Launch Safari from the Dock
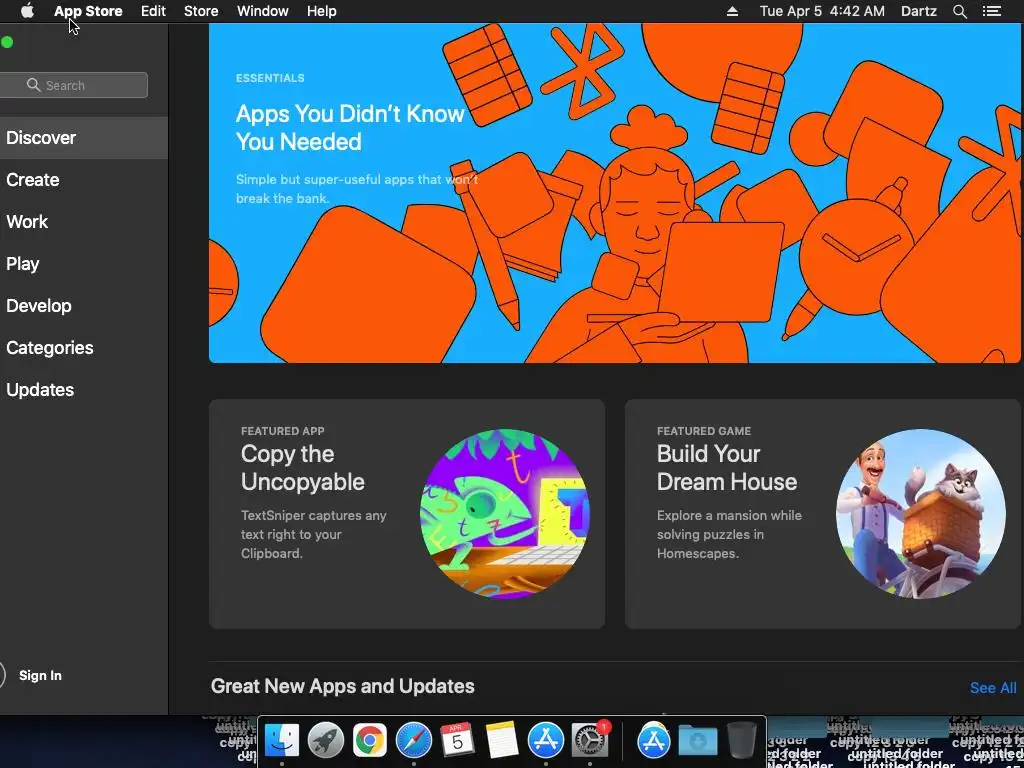Viewport: 1024px width, 768px height. tap(414, 740)
